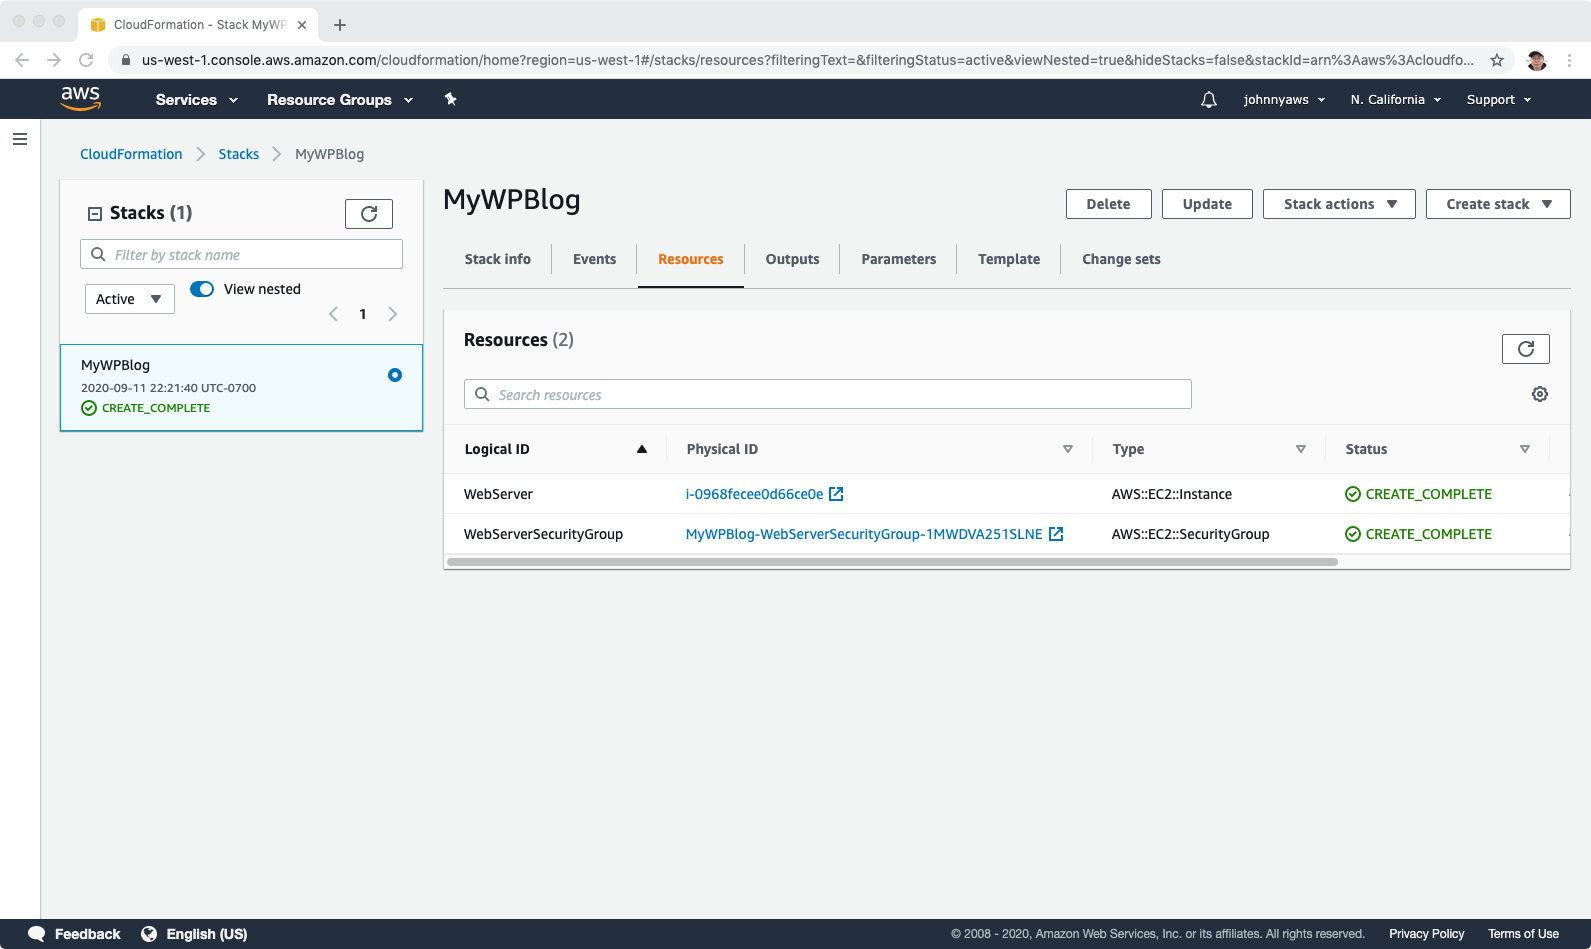Click the Search resources field
The width and height of the screenshot is (1591, 949).
pos(827,394)
